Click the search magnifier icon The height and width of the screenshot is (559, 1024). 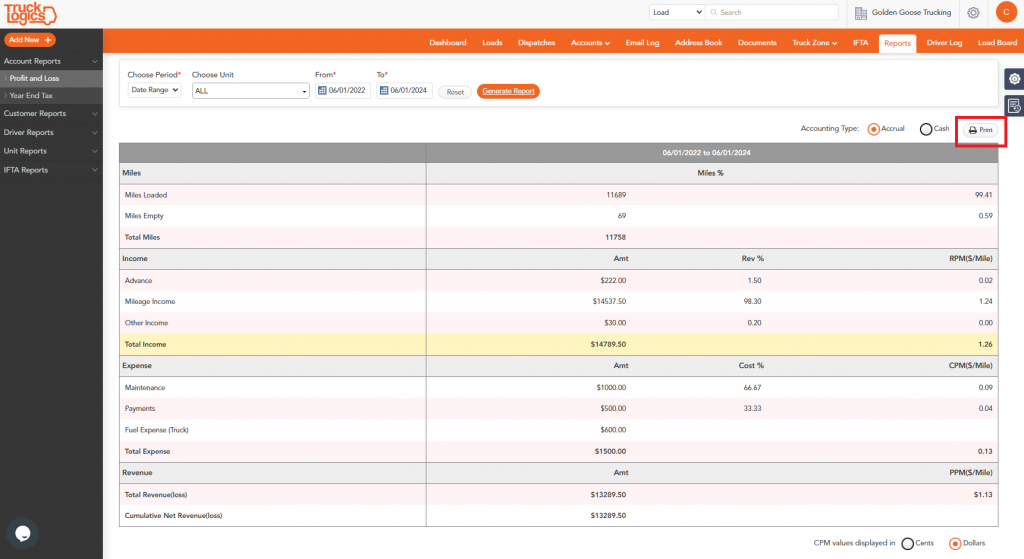coord(714,12)
